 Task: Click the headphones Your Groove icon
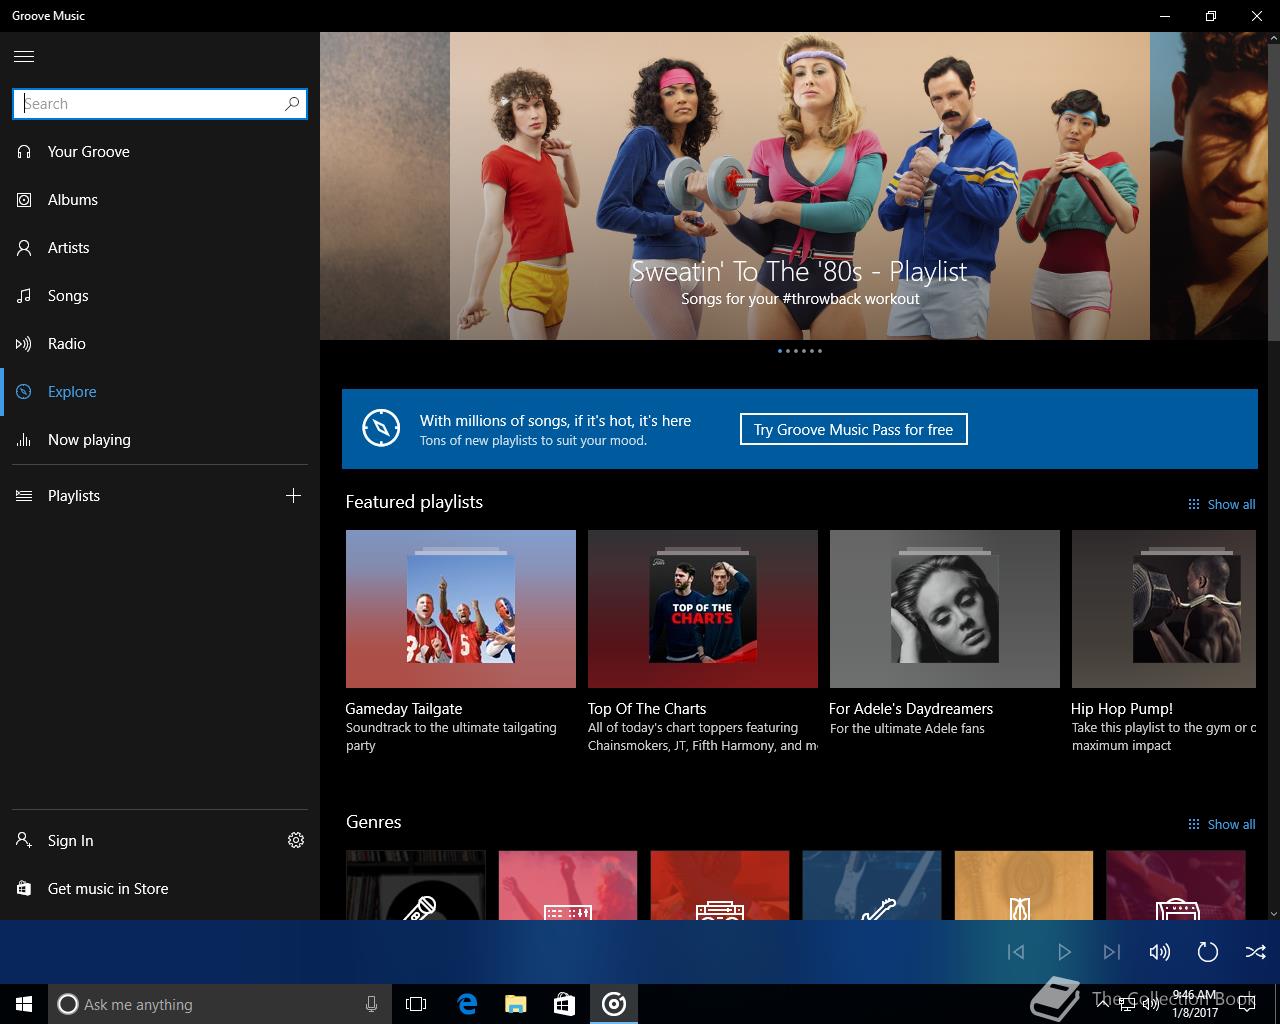click(x=24, y=152)
